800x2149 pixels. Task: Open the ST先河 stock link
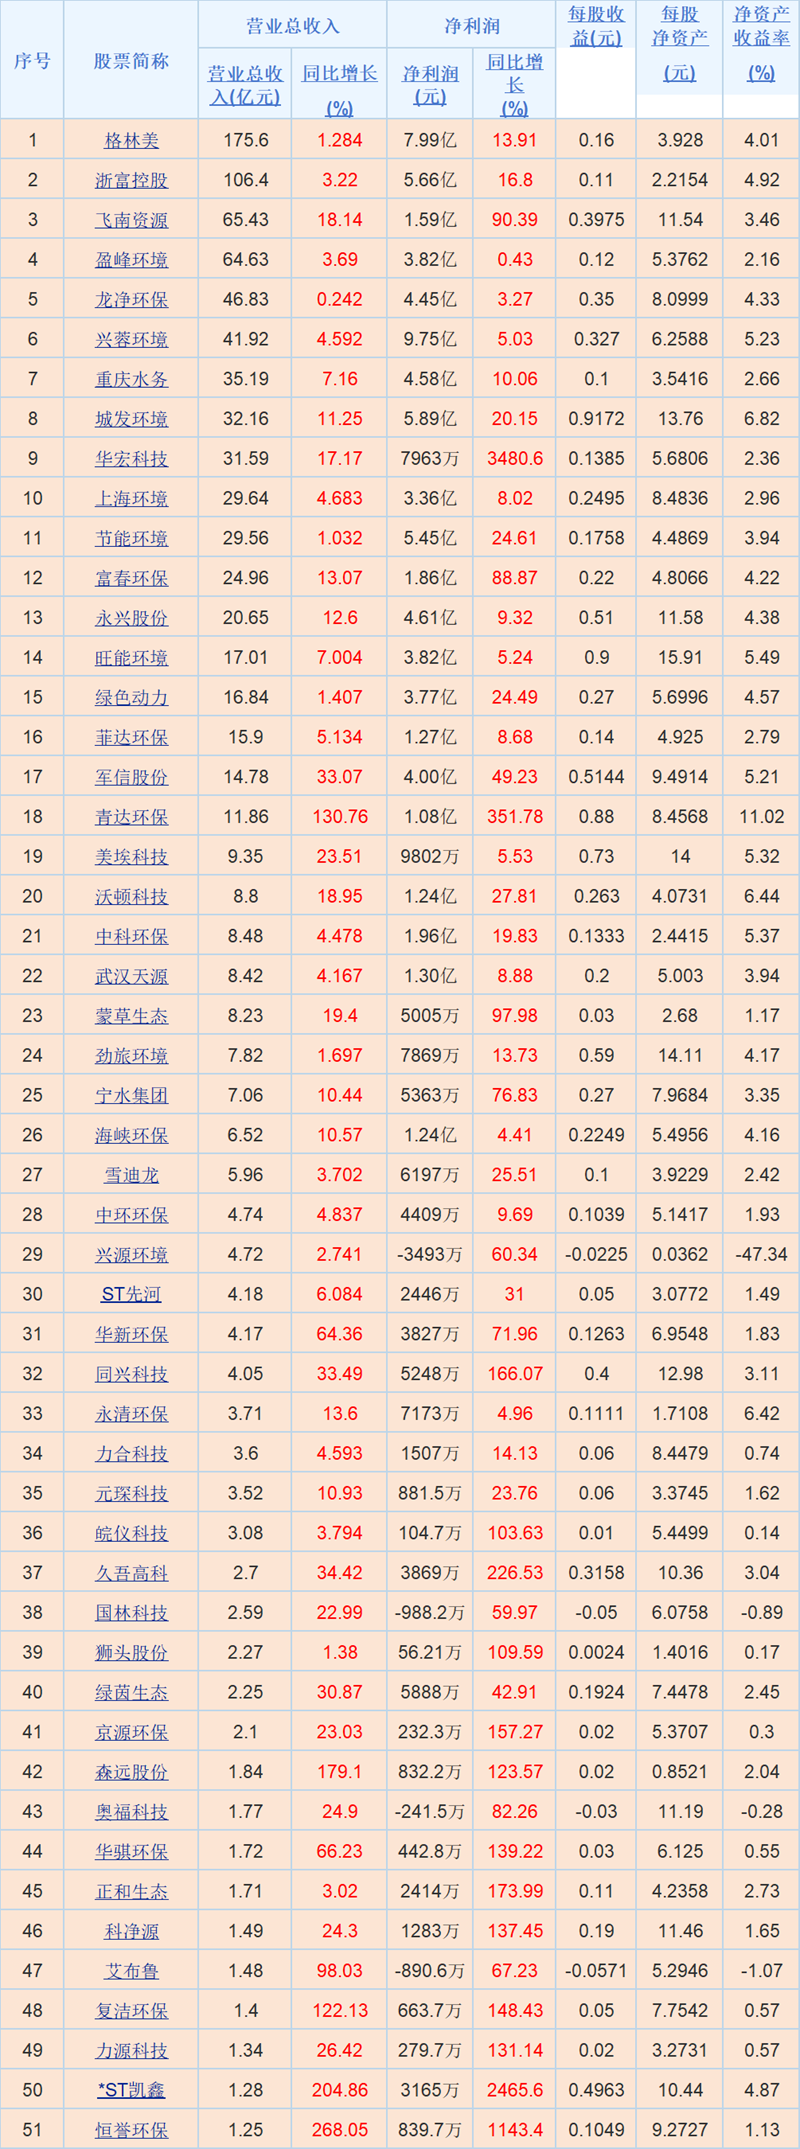click(x=131, y=1295)
